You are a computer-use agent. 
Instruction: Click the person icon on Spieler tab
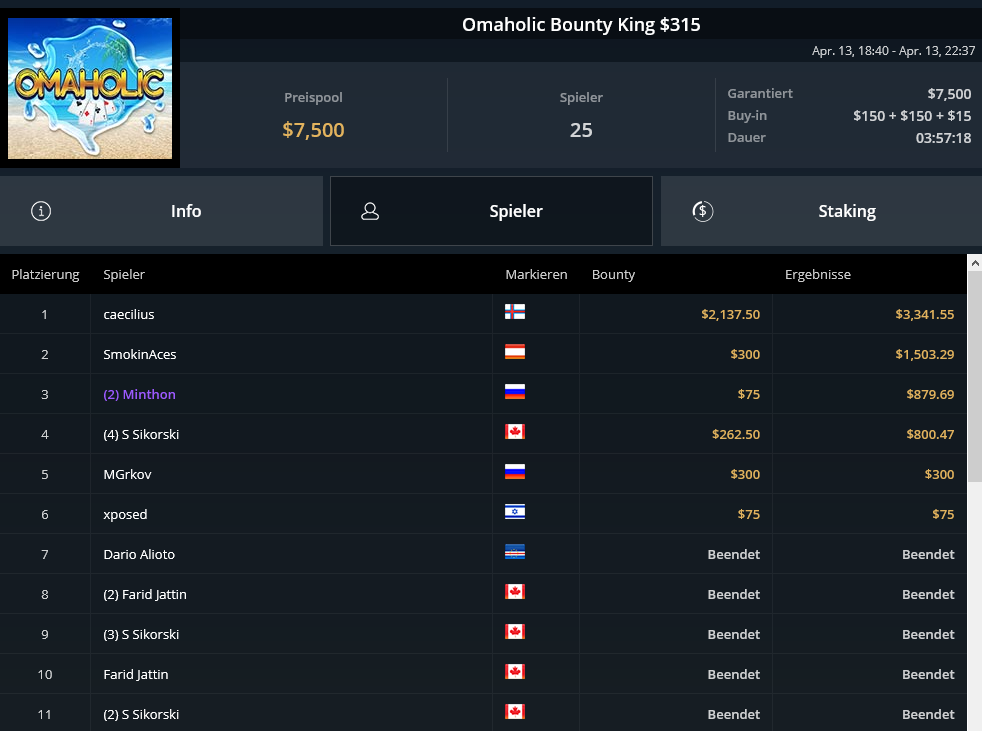click(370, 211)
